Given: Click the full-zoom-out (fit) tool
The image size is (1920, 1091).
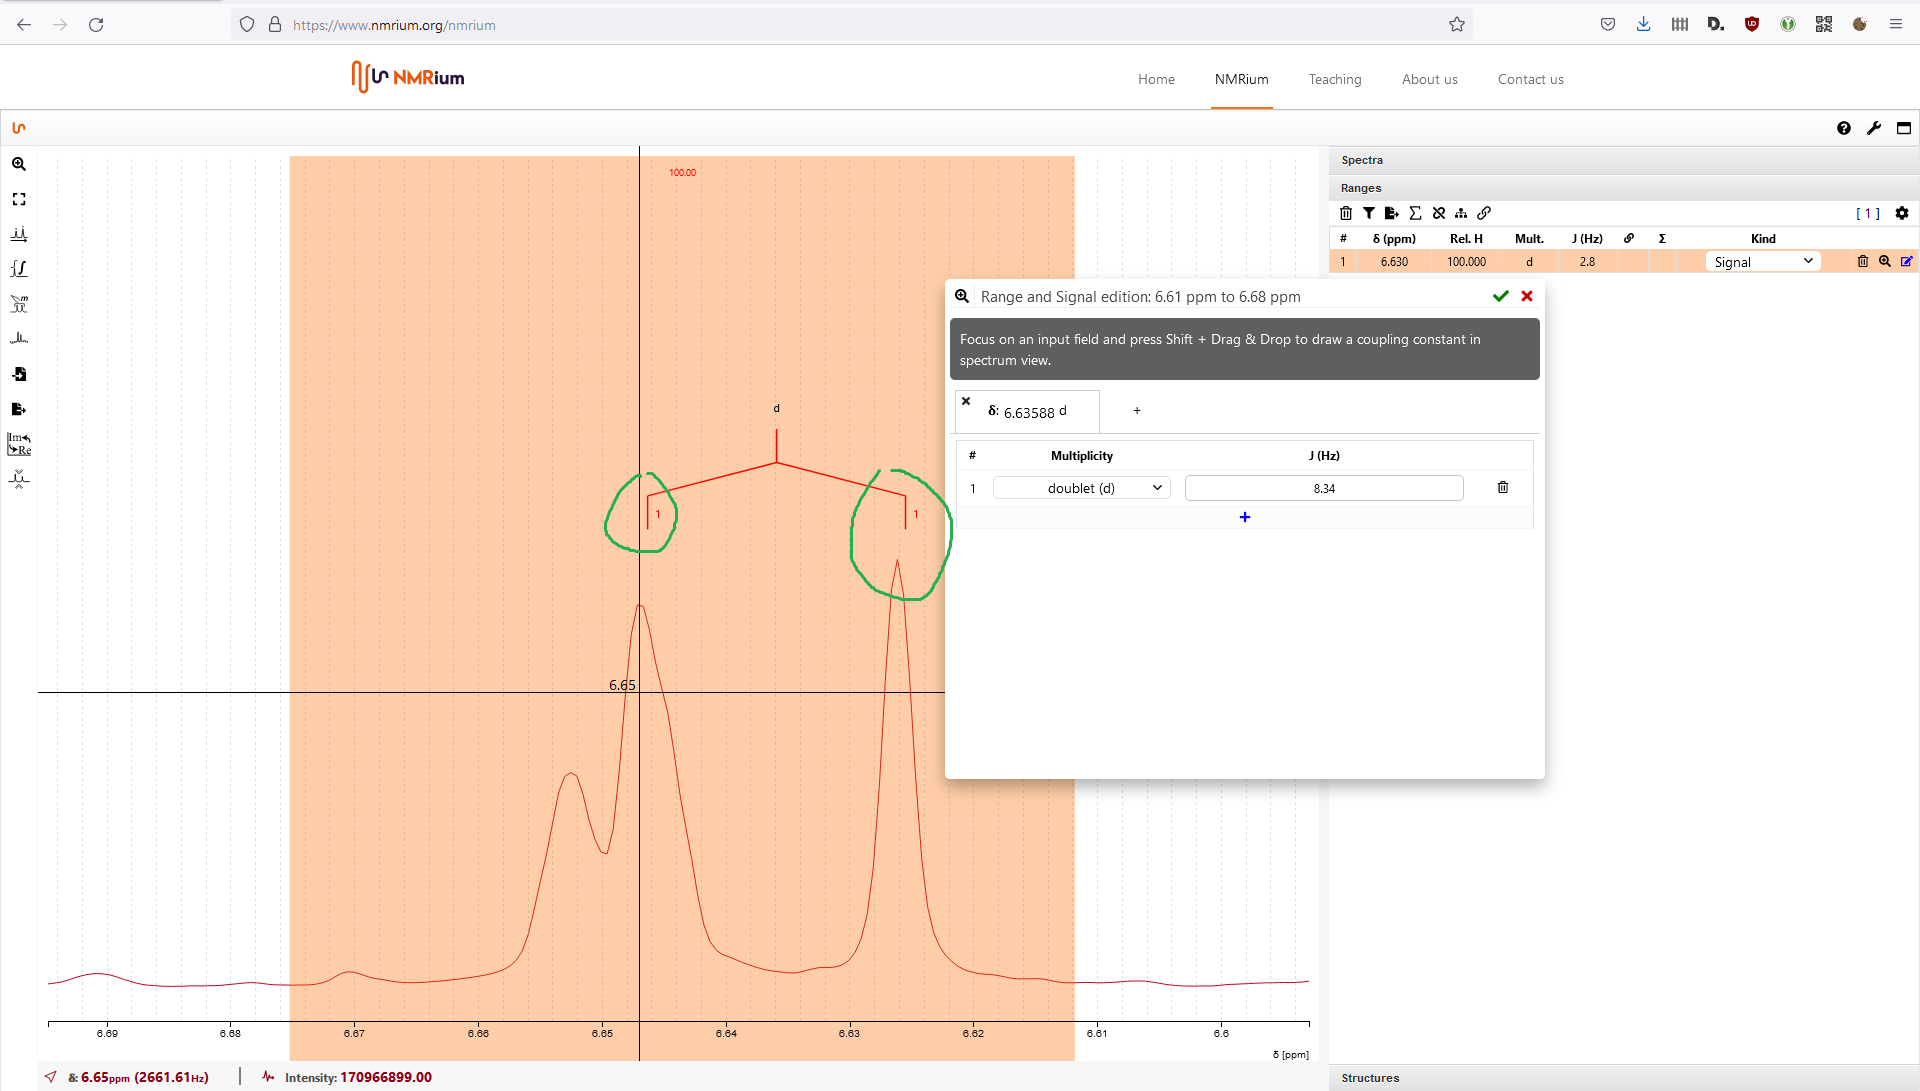Looking at the screenshot, I should (19, 199).
